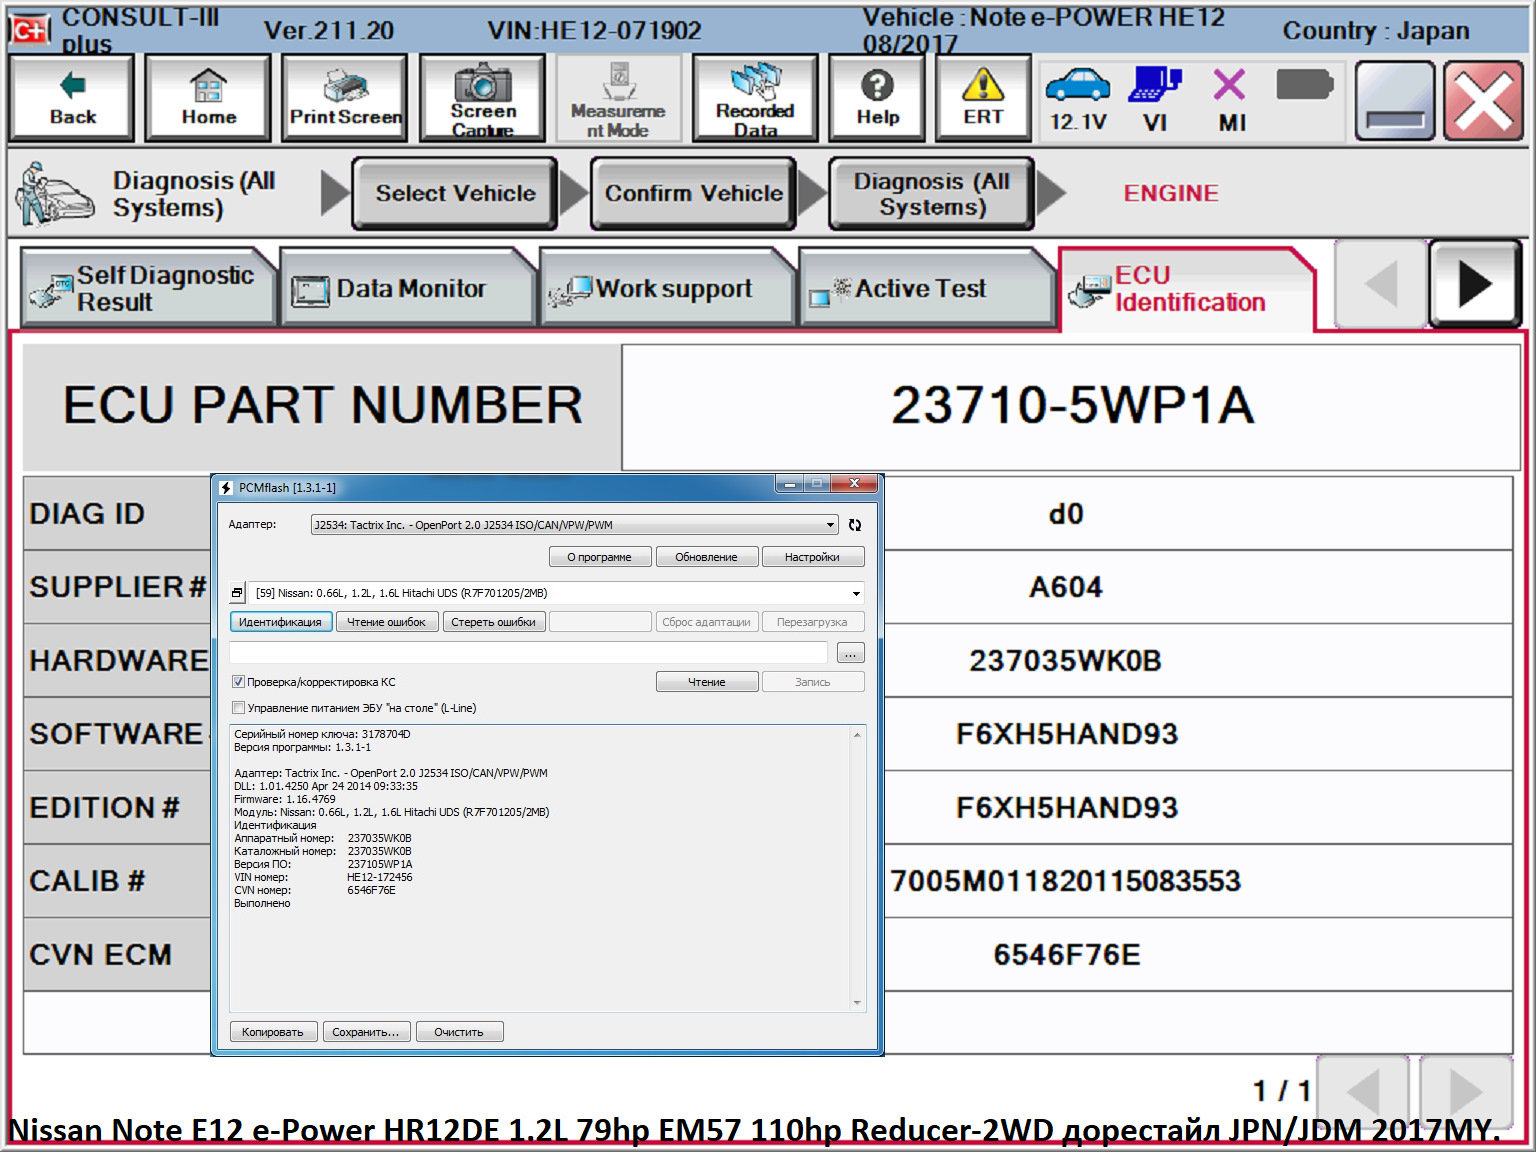This screenshot has width=1536, height=1152.
Task: Click PCMflash lightning title icon
Action: (226, 488)
